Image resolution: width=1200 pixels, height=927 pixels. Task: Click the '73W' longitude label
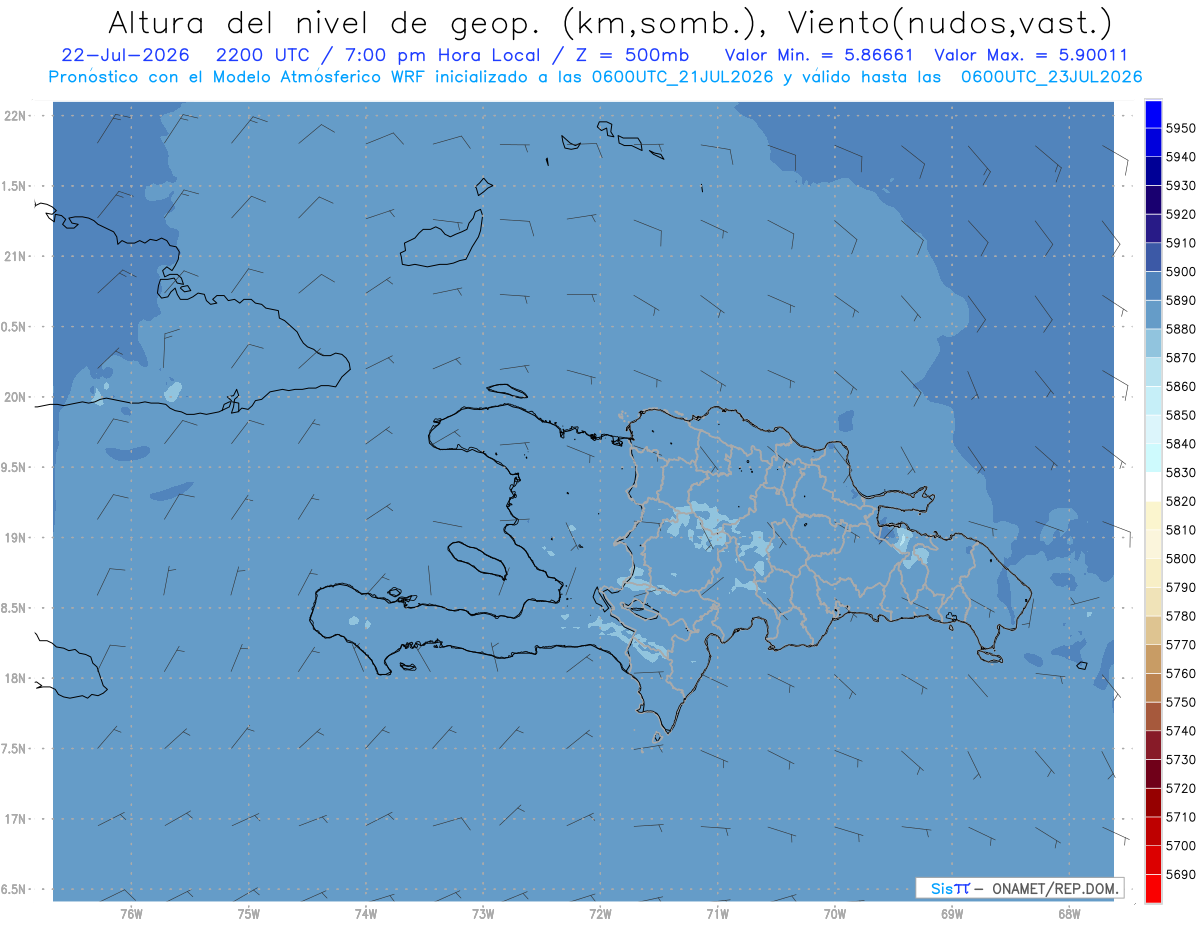pos(483,914)
